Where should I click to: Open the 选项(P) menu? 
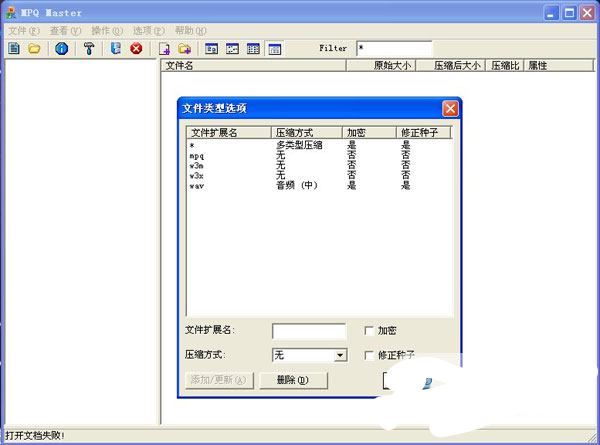coord(149,31)
